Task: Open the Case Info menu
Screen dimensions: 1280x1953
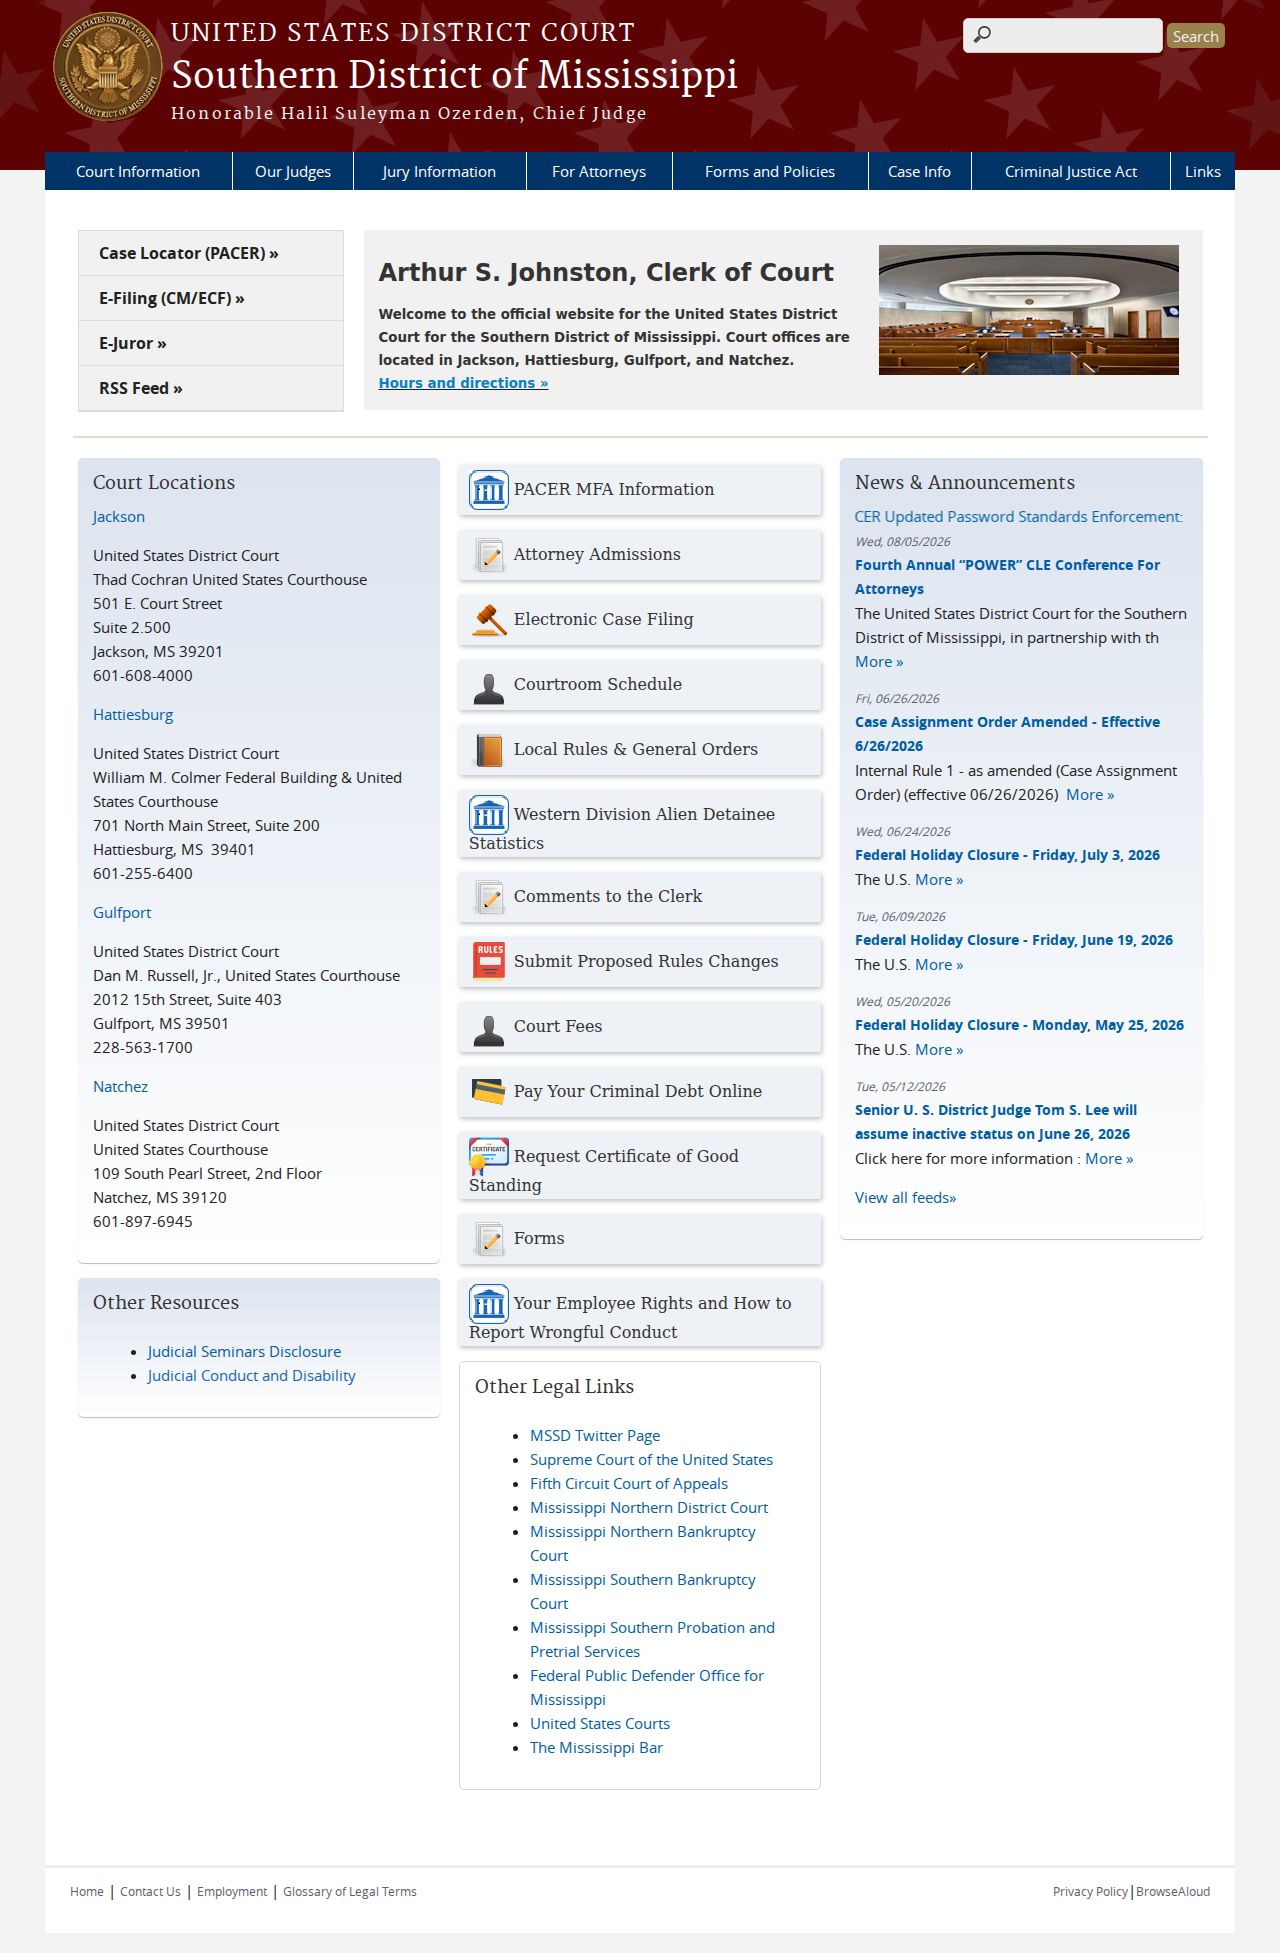Action: tap(919, 171)
